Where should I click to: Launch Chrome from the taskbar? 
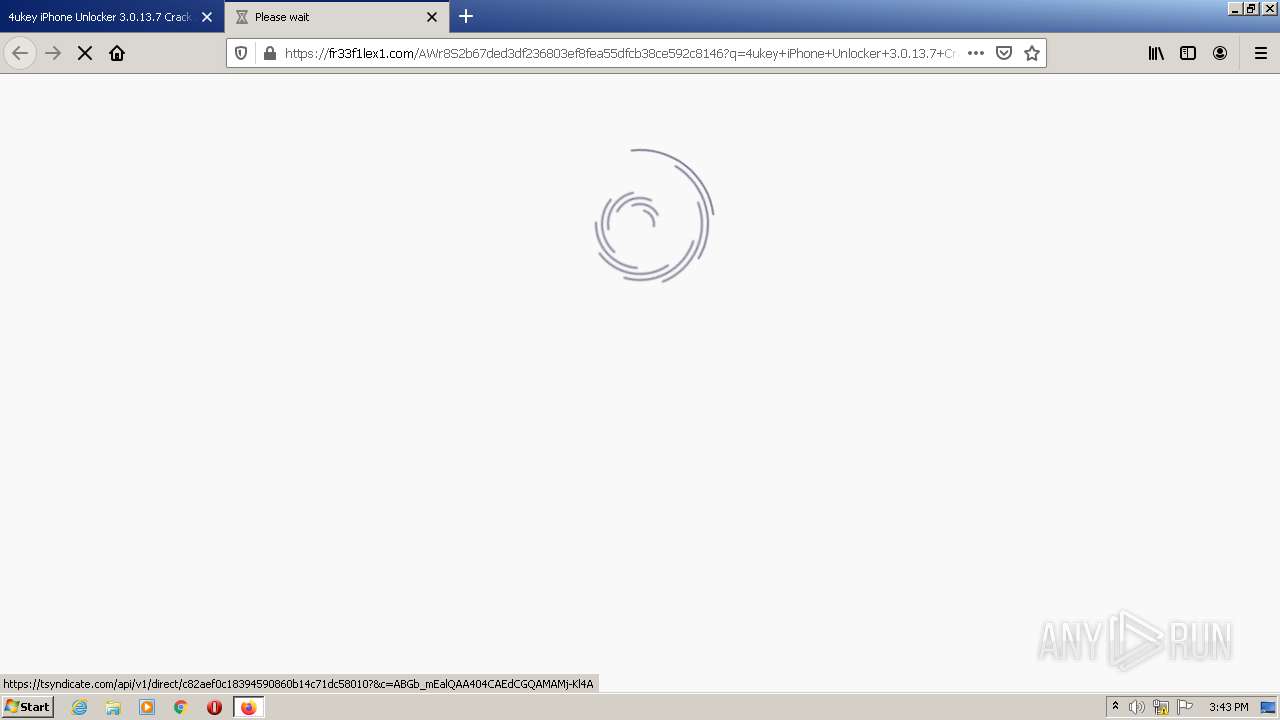coord(181,707)
